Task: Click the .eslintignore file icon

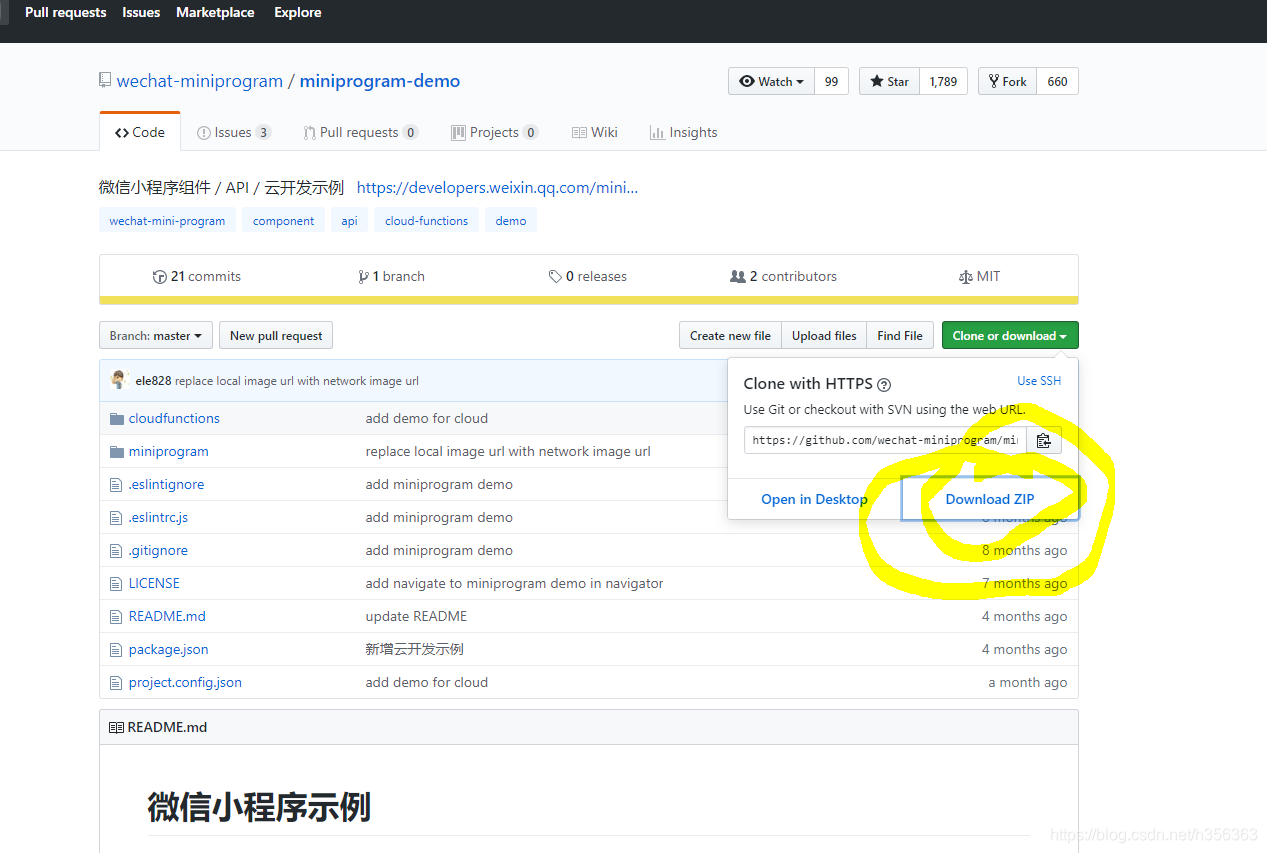Action: (116, 484)
